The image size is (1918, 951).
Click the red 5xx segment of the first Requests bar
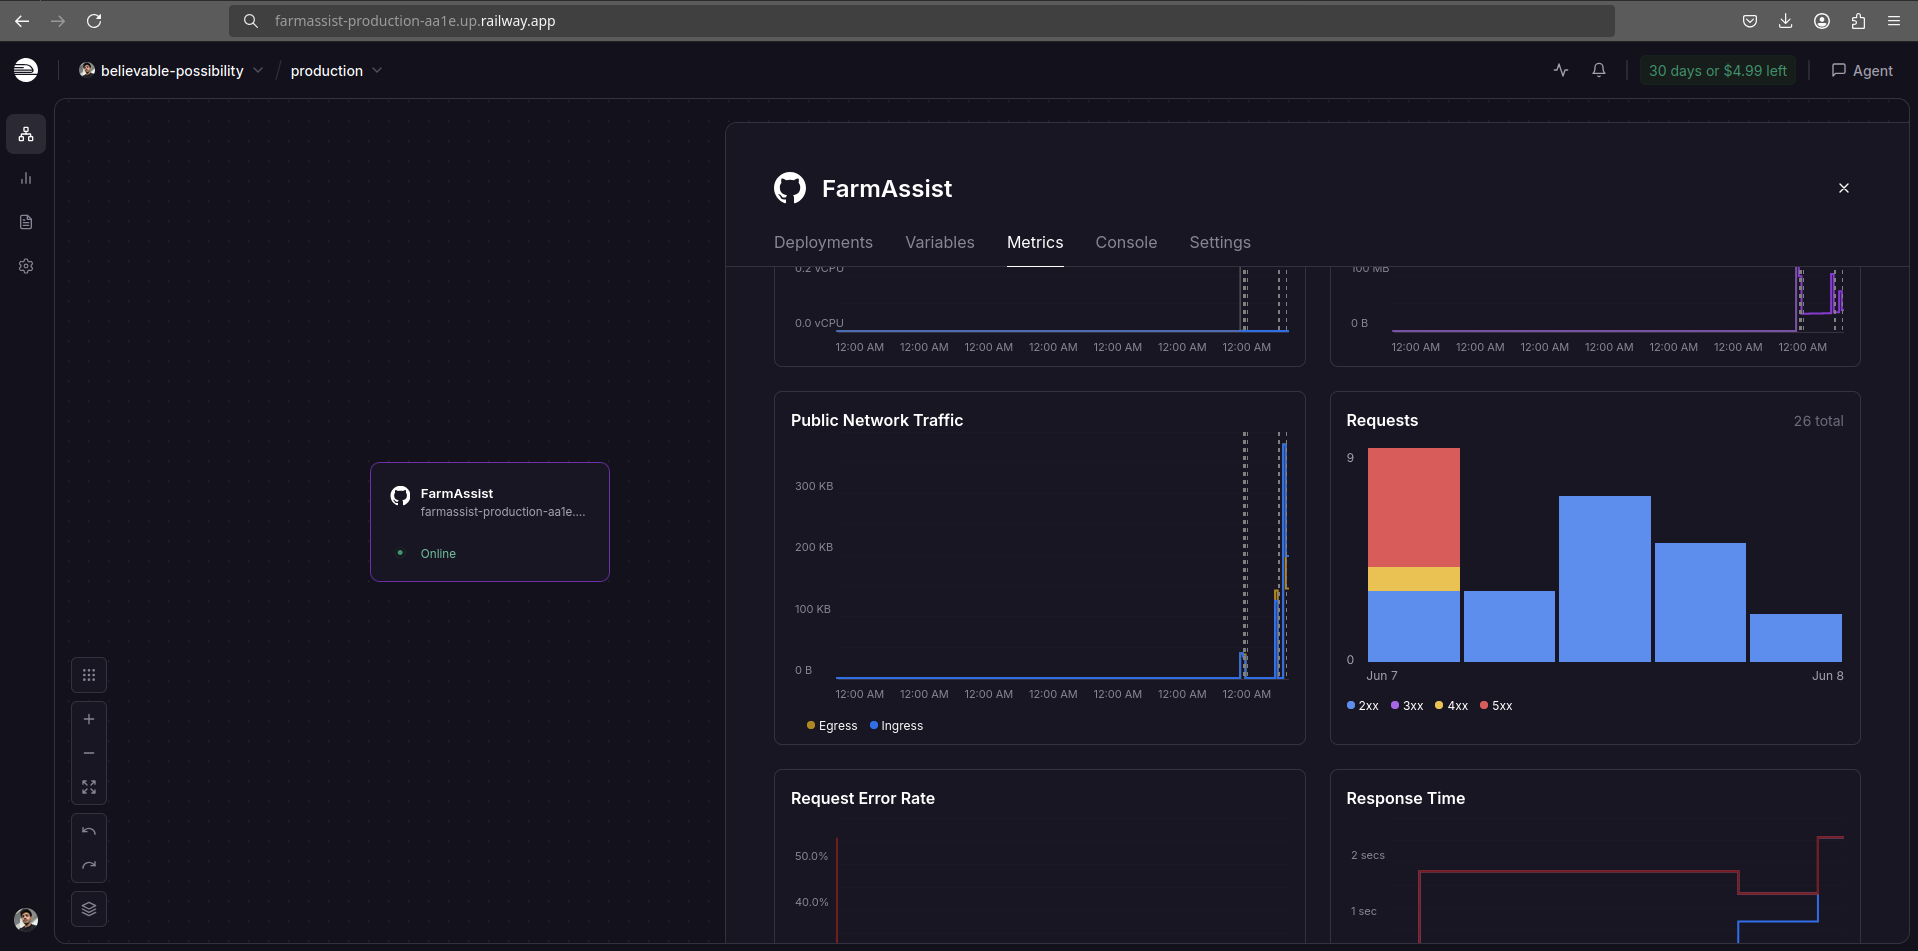pyautogui.click(x=1414, y=507)
